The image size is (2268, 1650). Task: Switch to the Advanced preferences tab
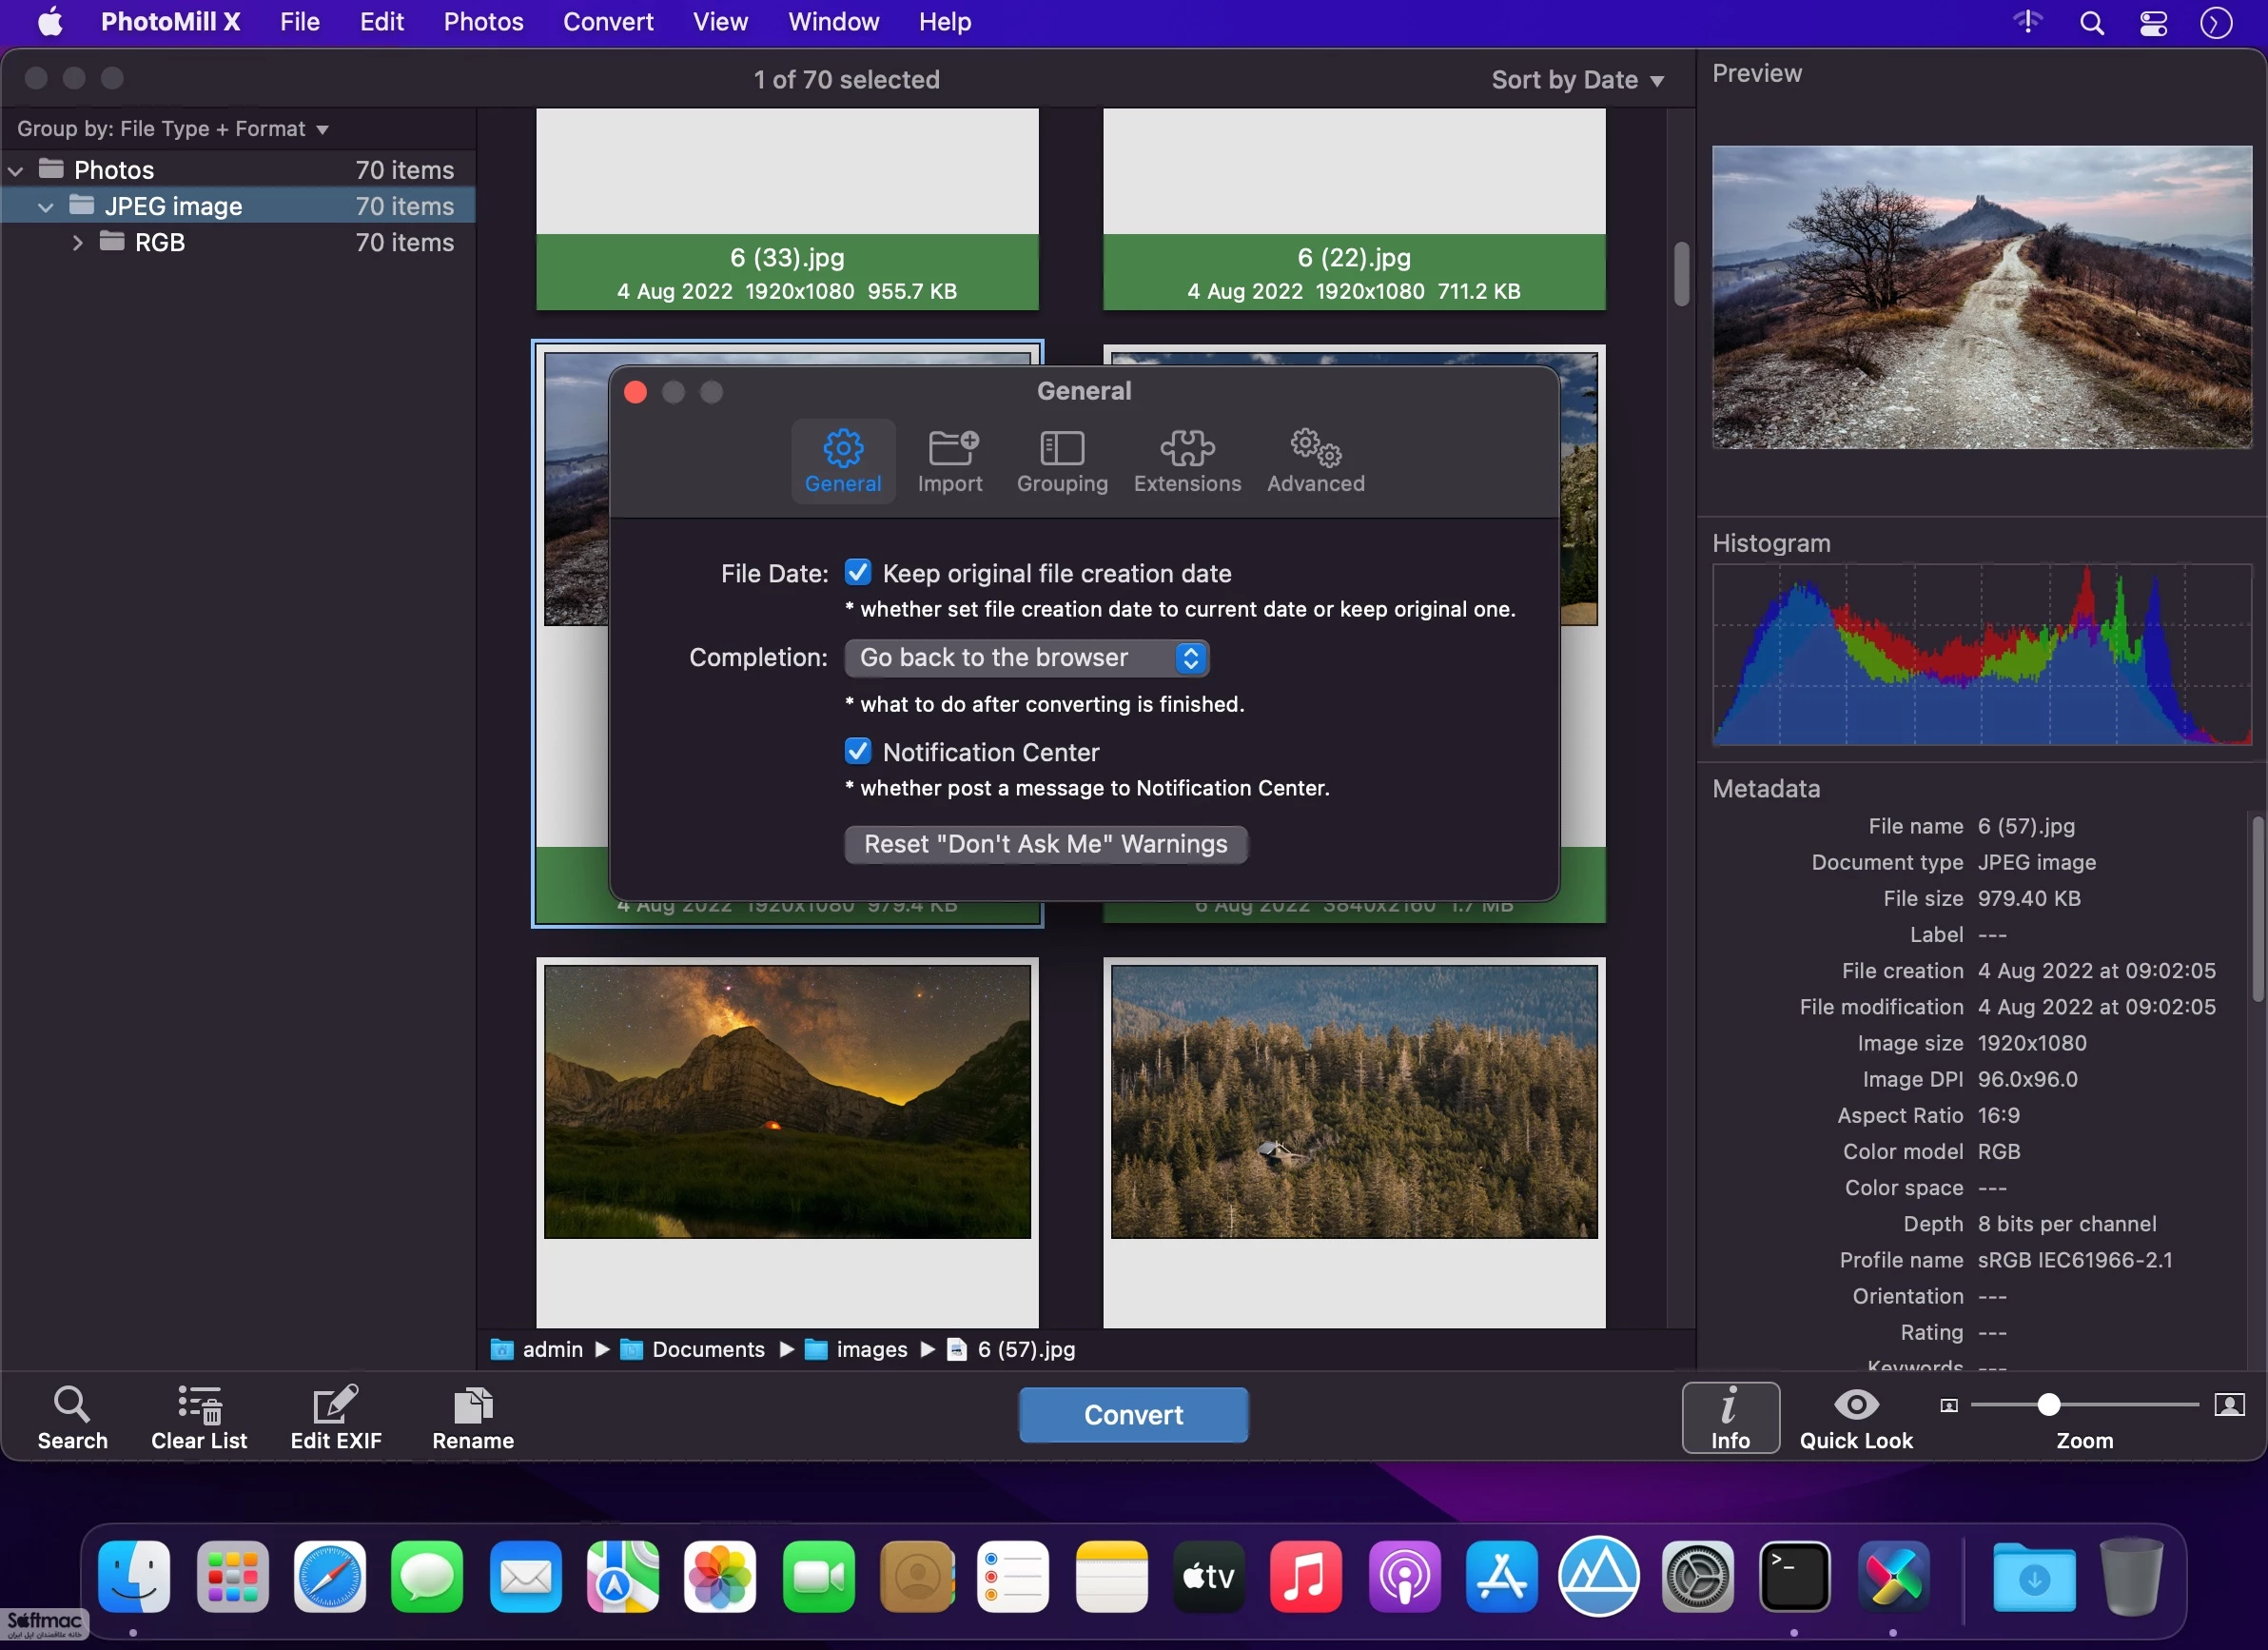(x=1315, y=461)
